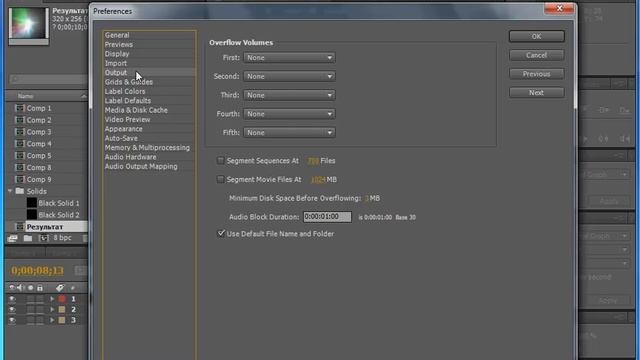Click the label tag column header icon

(60, 288)
